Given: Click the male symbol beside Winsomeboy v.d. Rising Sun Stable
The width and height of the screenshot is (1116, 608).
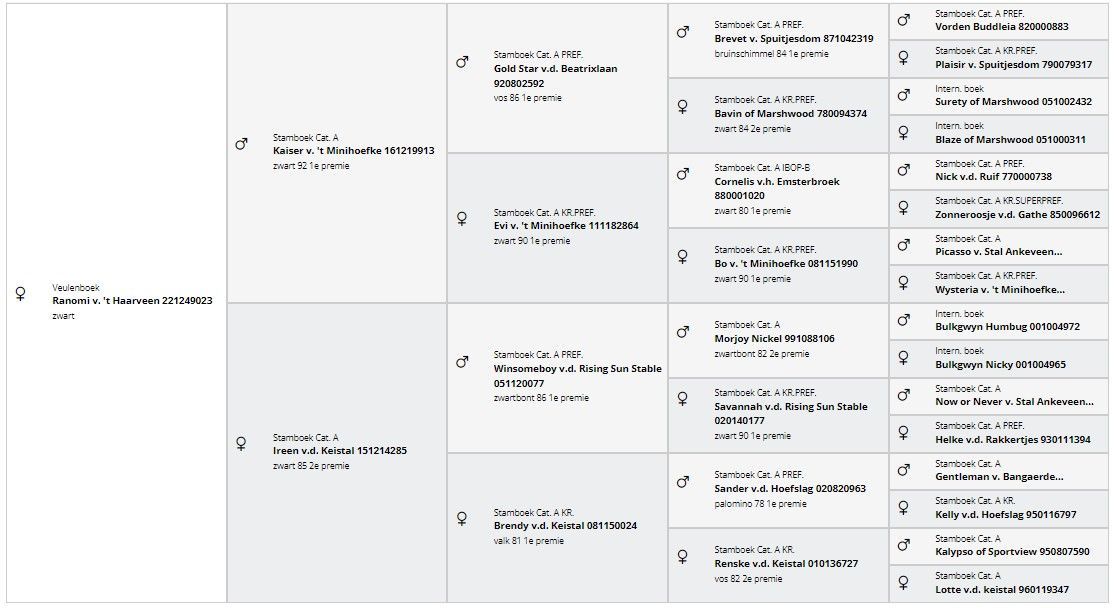Looking at the screenshot, I should [x=462, y=362].
